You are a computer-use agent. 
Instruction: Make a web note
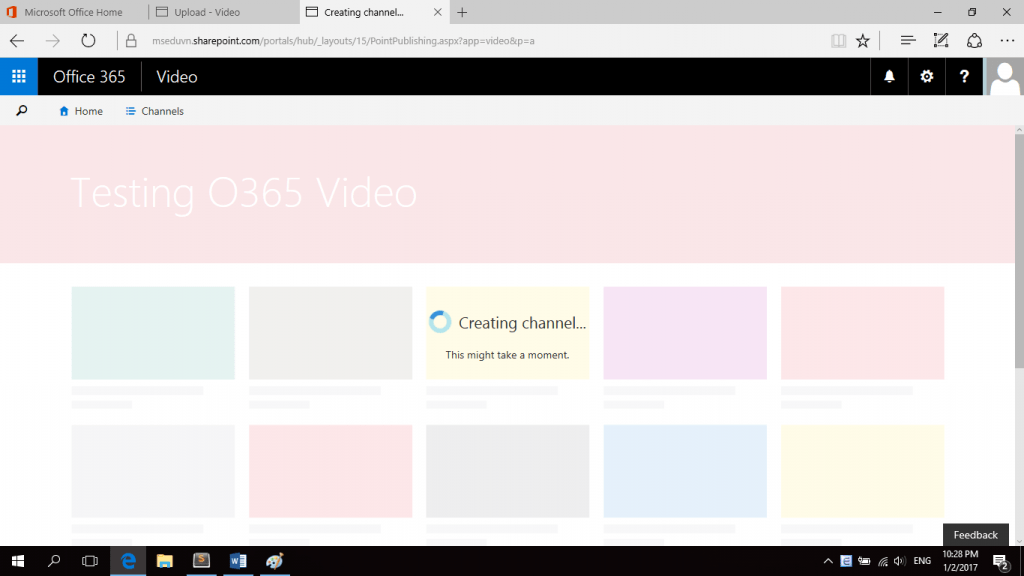click(940, 40)
